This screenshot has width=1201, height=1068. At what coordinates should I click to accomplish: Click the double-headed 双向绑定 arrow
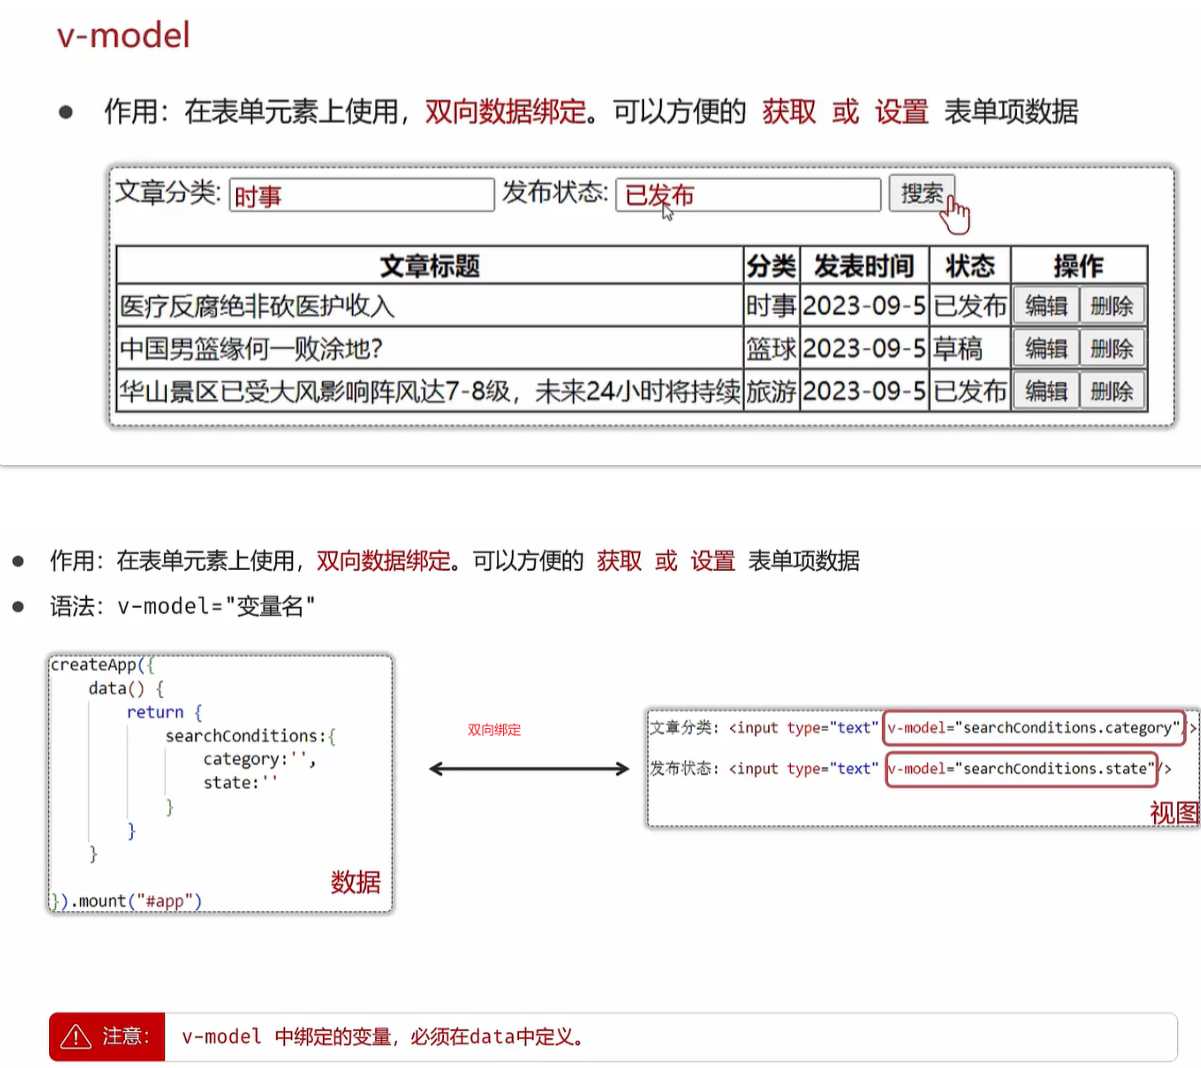(529, 768)
